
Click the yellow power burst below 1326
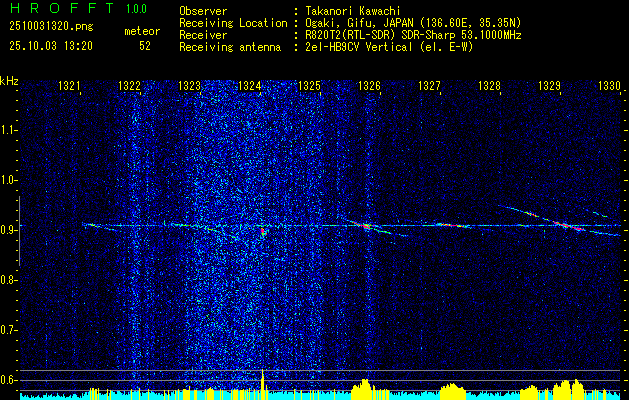point(361,389)
